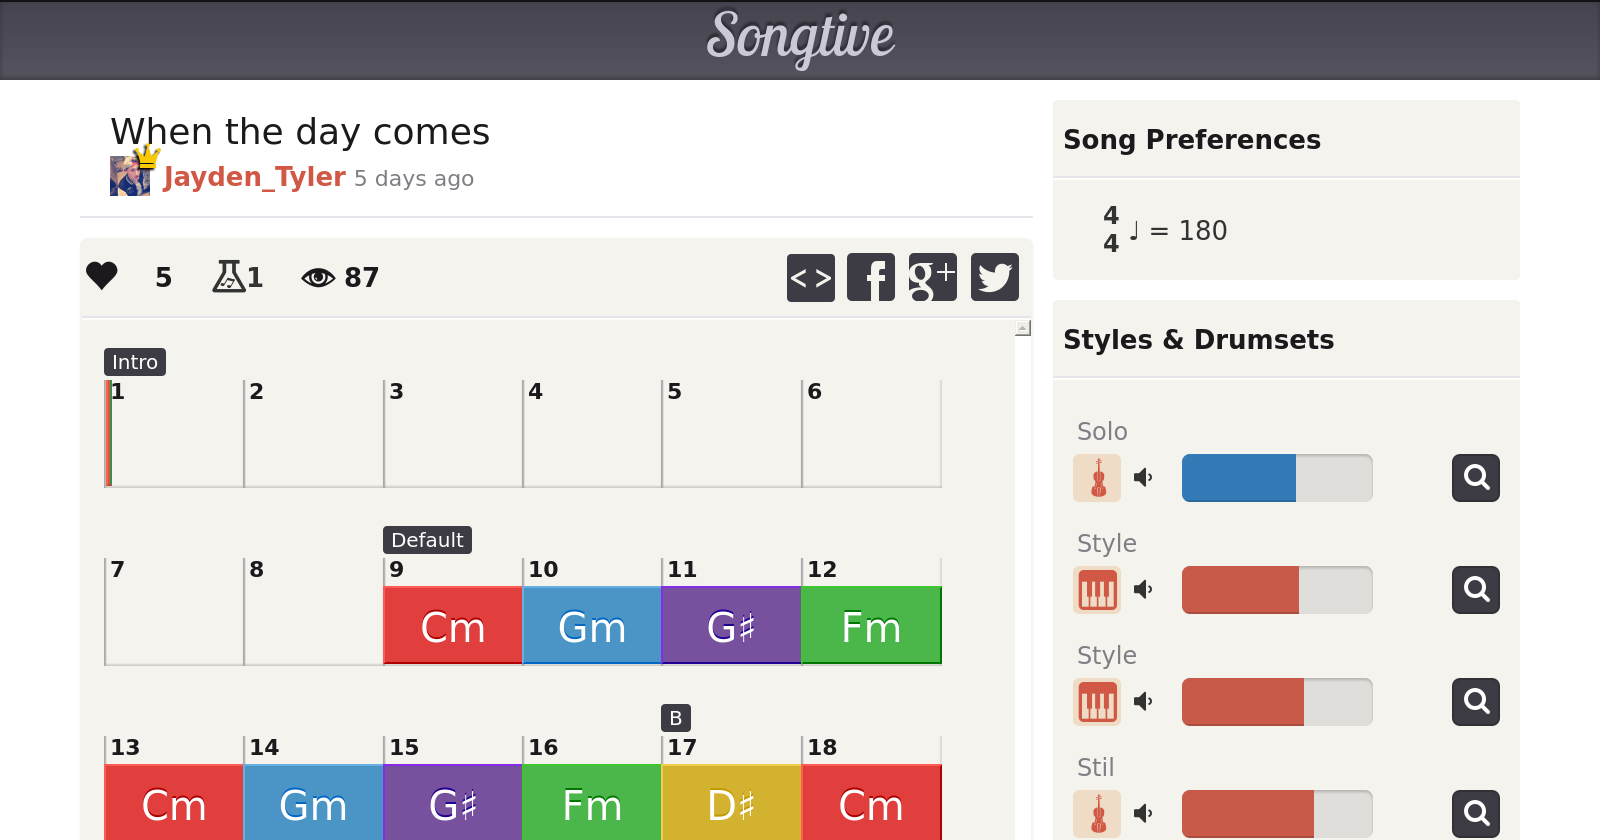The height and width of the screenshot is (840, 1600).
Task: Toggle speaker on the Stil track
Action: [x=1143, y=814]
